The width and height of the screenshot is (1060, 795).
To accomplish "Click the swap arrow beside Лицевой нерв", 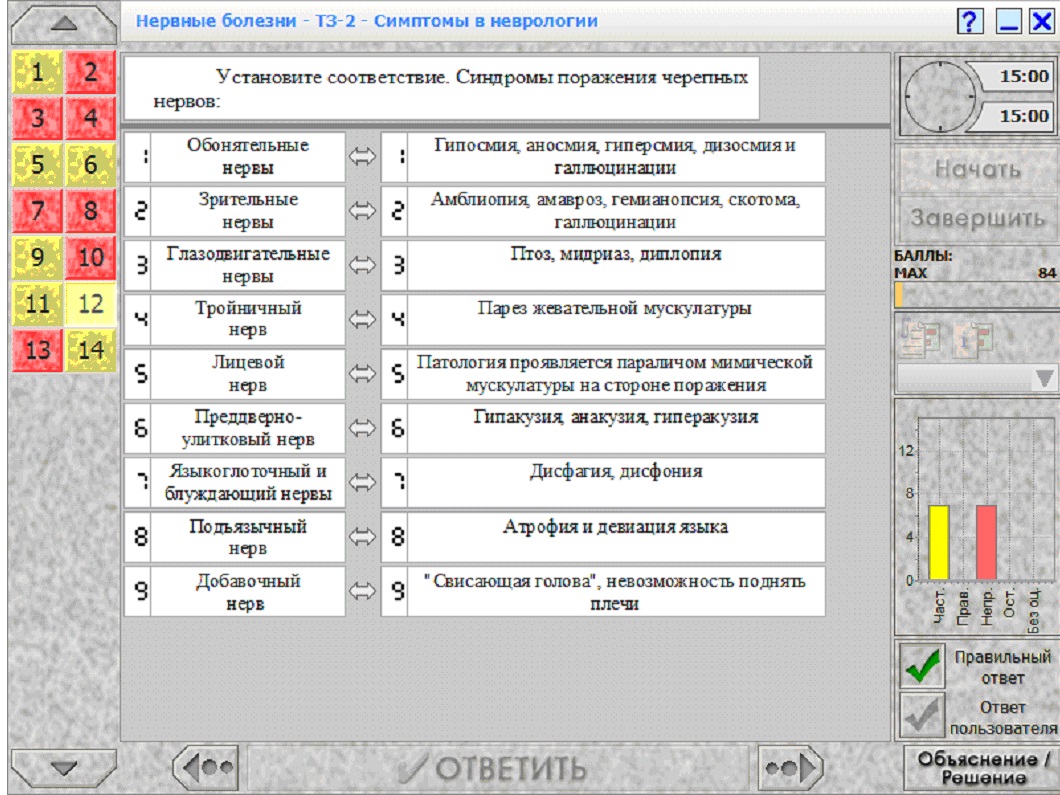I will (362, 374).
